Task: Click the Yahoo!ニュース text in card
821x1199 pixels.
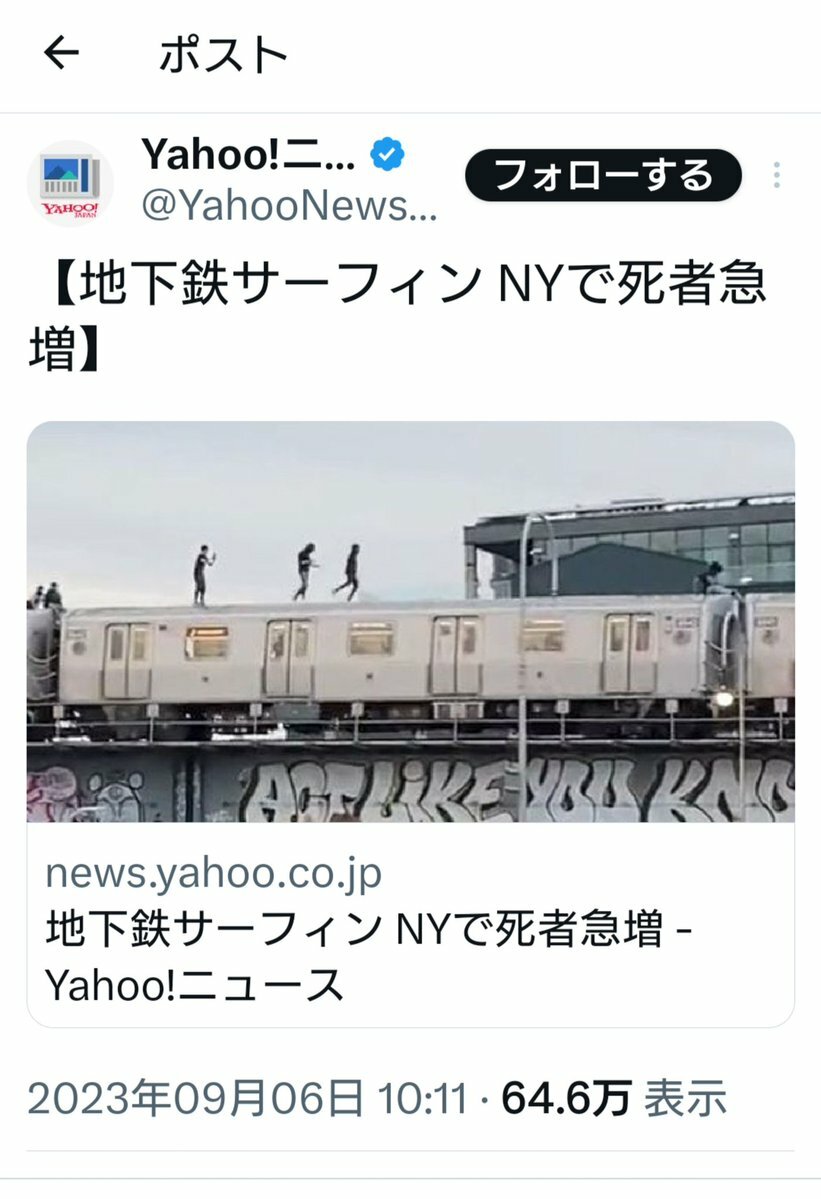Action: click(194, 985)
